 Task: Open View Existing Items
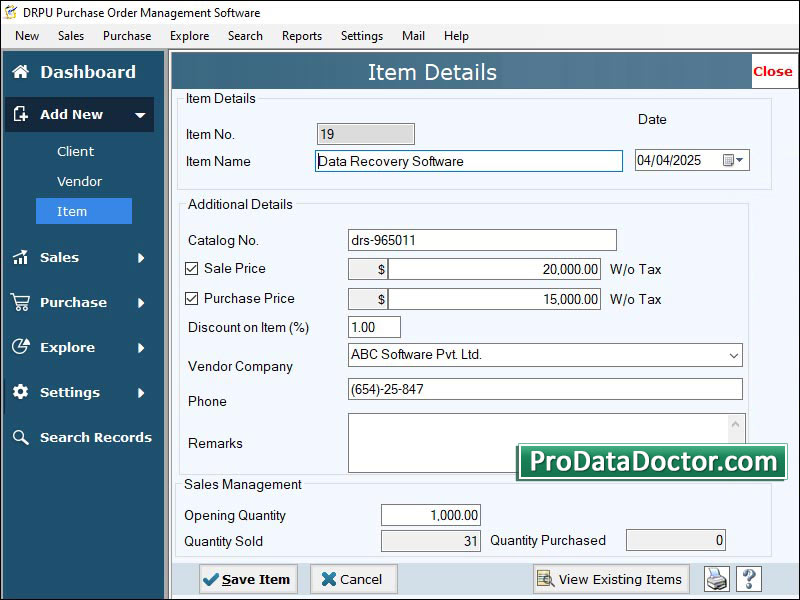click(x=610, y=578)
